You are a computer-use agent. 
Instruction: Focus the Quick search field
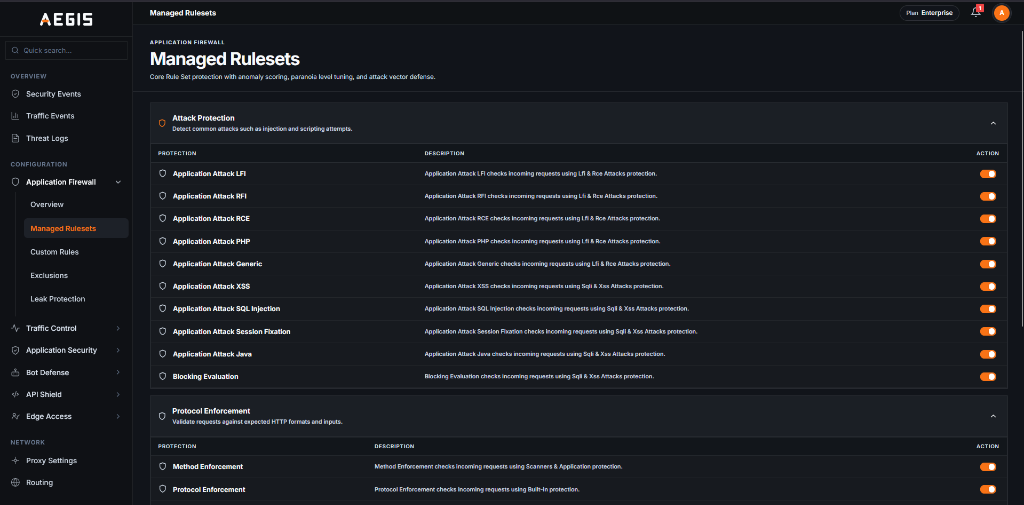(66, 50)
